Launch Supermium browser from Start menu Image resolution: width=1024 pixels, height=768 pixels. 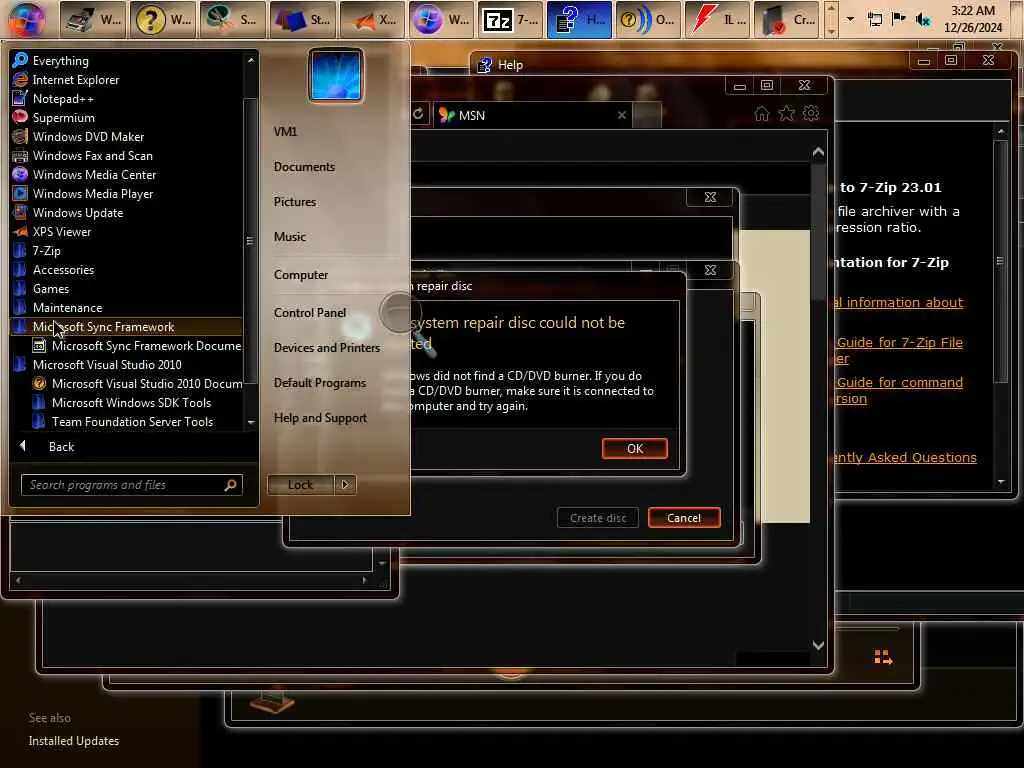pos(63,118)
